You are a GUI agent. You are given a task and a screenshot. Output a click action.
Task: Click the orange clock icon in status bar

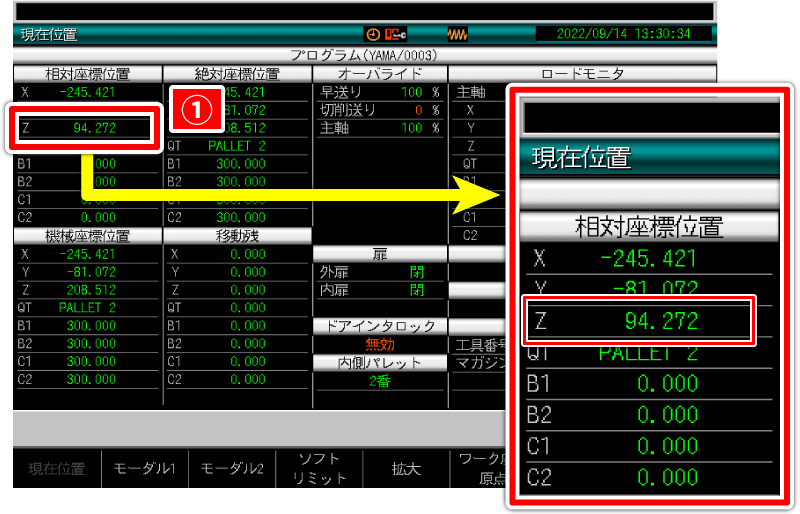[372, 34]
